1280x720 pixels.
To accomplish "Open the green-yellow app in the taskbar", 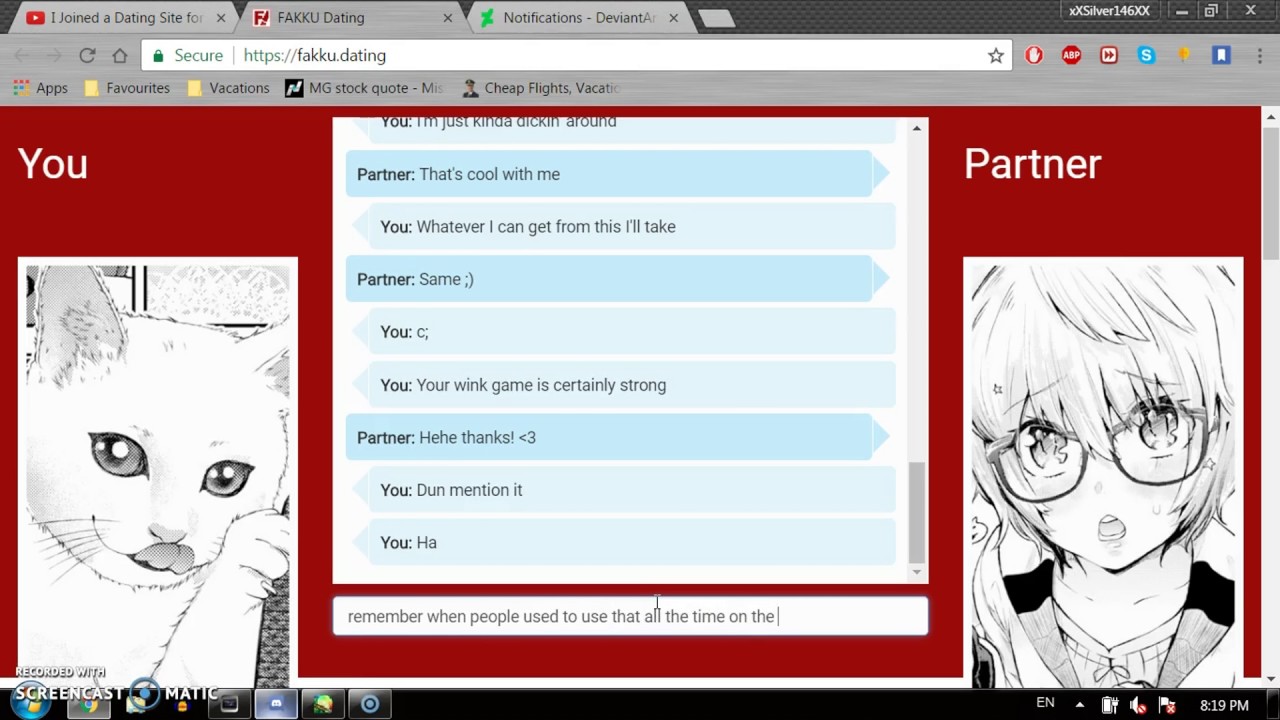I will tap(323, 704).
